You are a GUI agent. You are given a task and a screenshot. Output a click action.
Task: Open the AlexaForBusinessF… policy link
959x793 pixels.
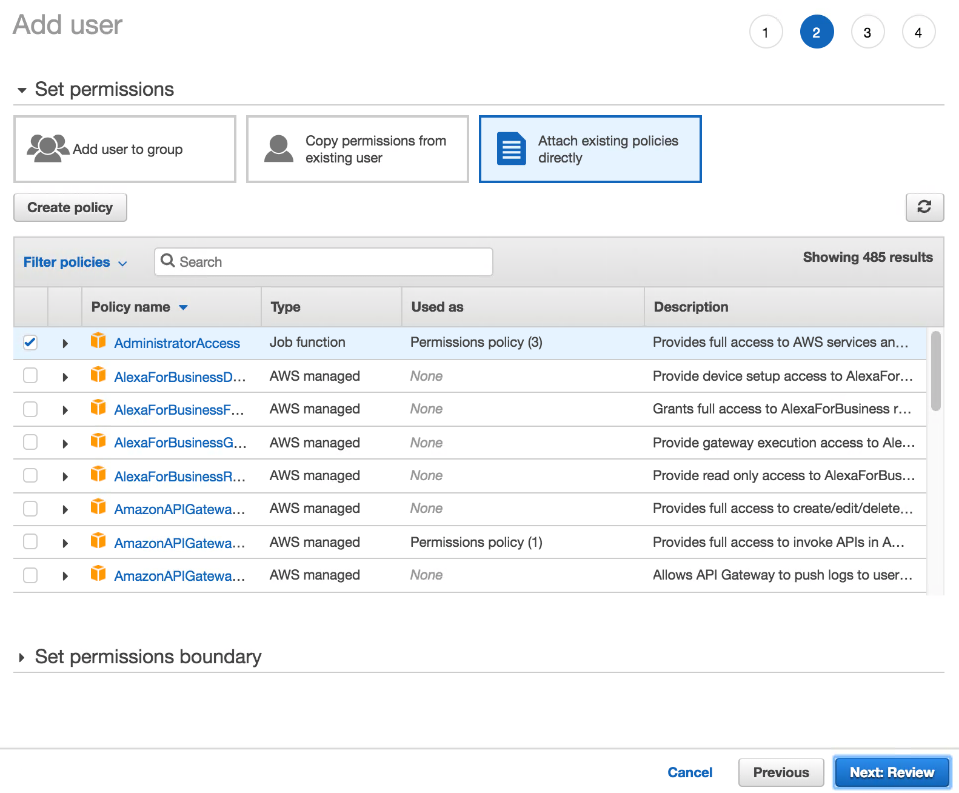(179, 410)
